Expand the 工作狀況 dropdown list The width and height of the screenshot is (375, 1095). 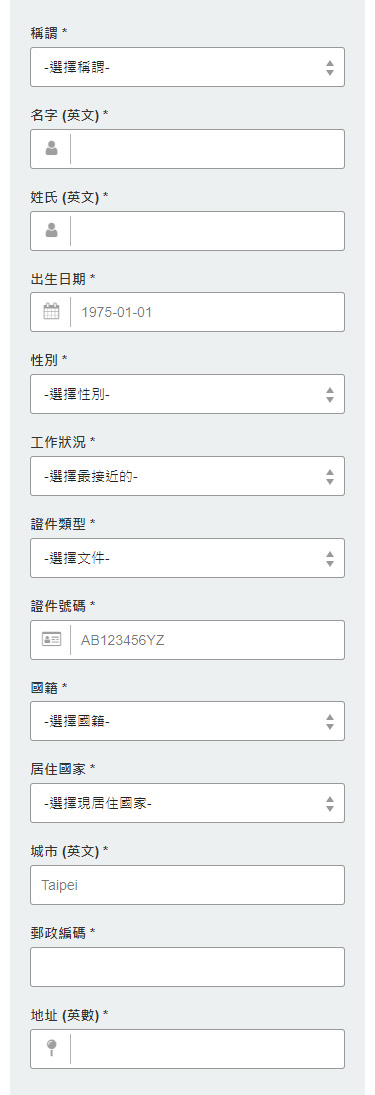pyautogui.click(x=187, y=476)
